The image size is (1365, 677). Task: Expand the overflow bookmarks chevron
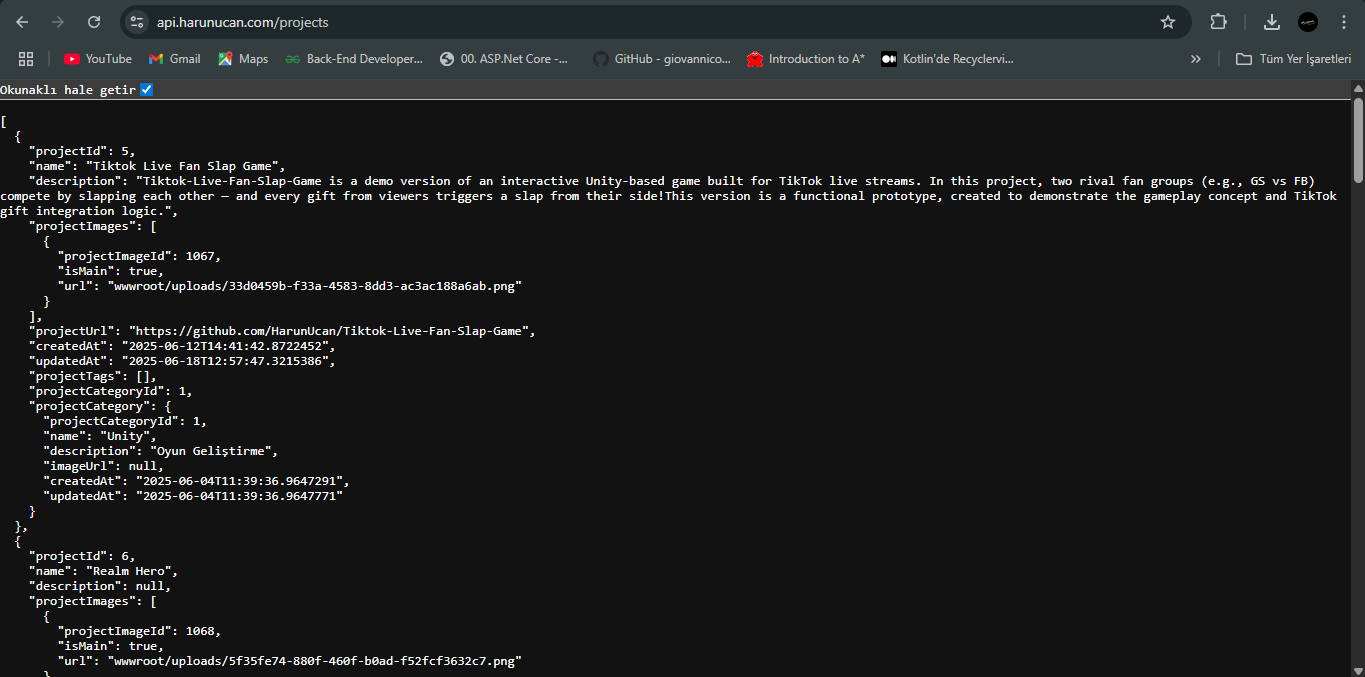(1196, 58)
